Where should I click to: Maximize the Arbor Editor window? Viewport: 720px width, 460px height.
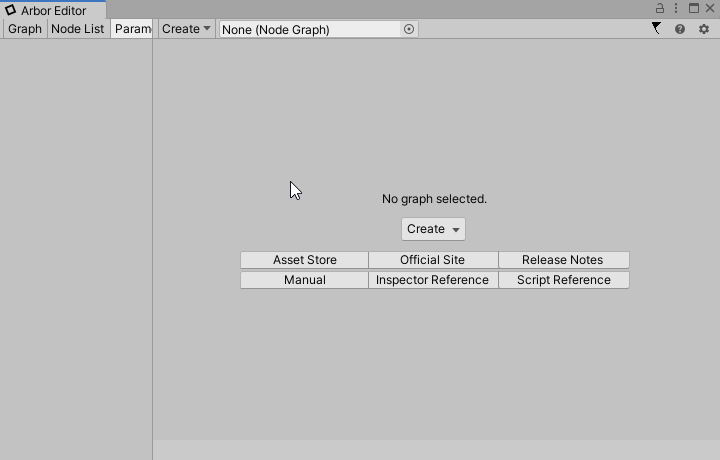click(x=694, y=9)
